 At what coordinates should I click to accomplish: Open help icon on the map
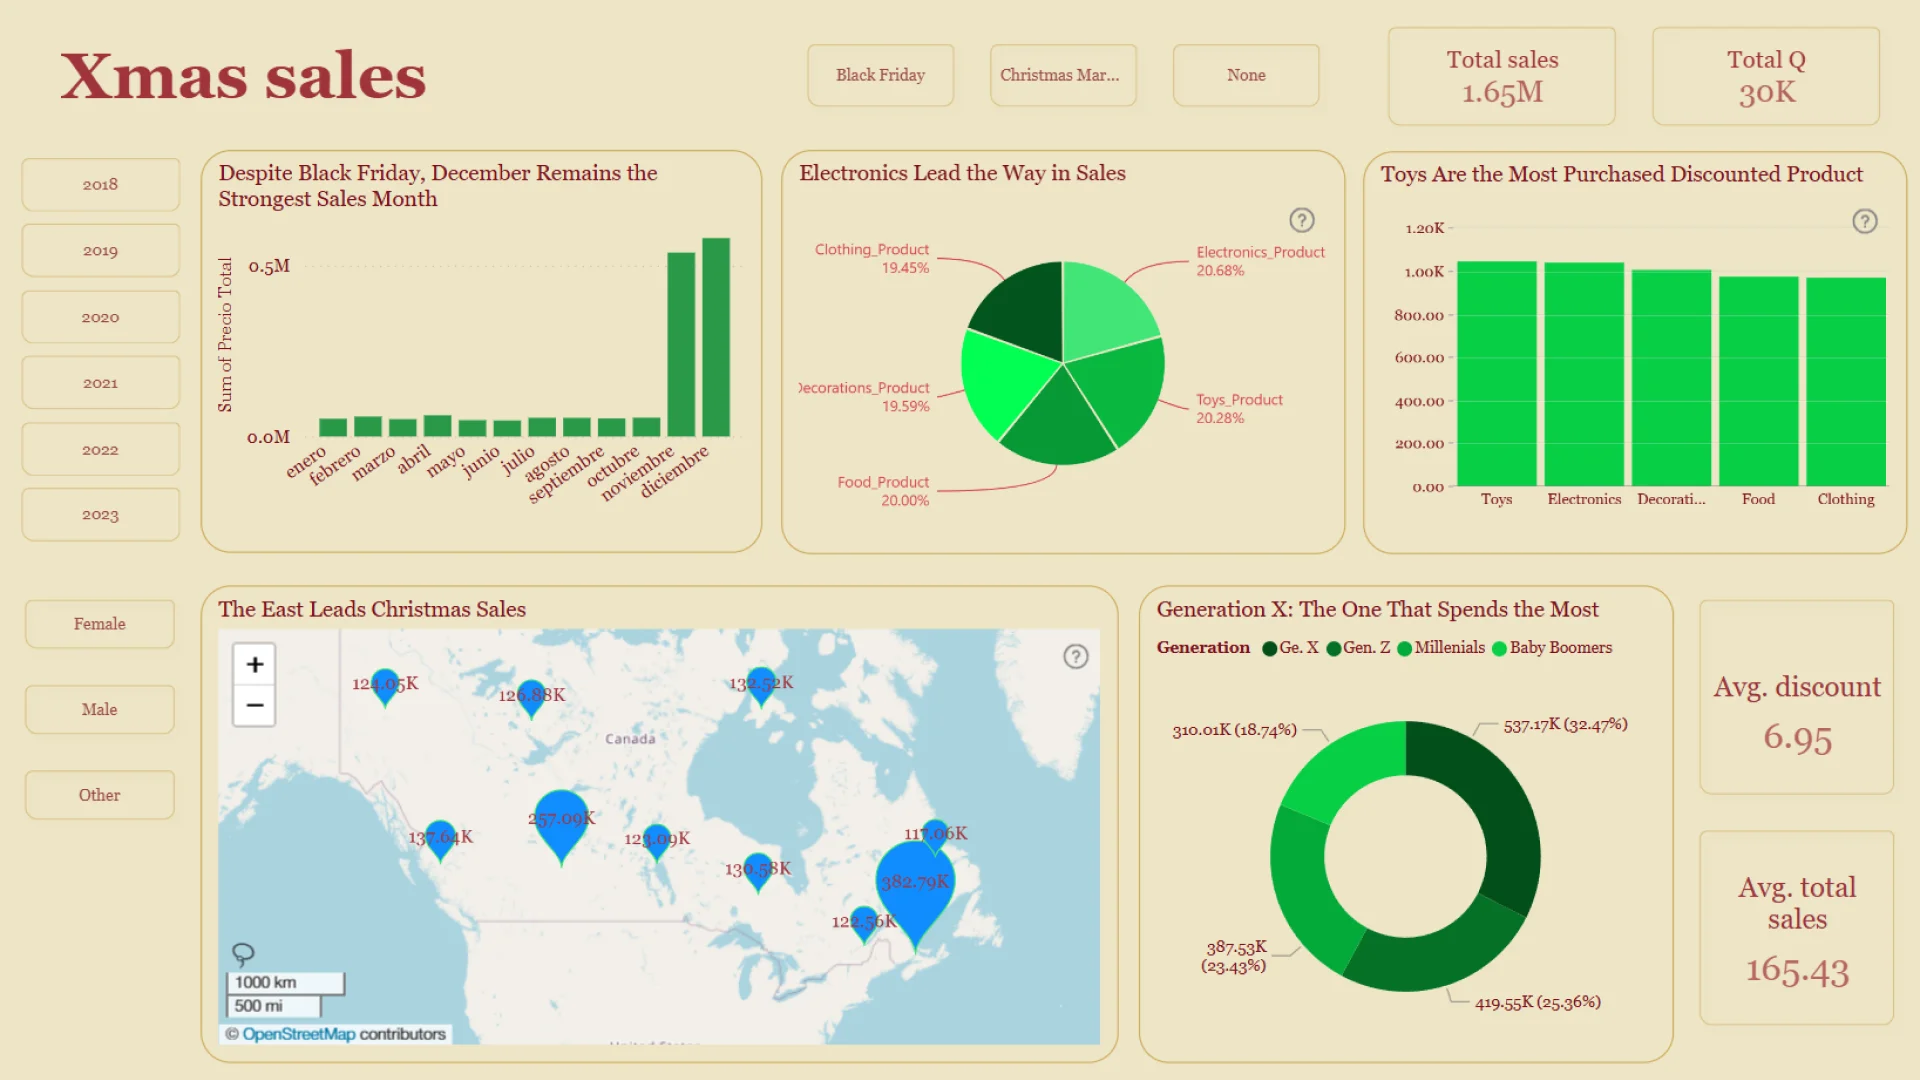point(1075,656)
